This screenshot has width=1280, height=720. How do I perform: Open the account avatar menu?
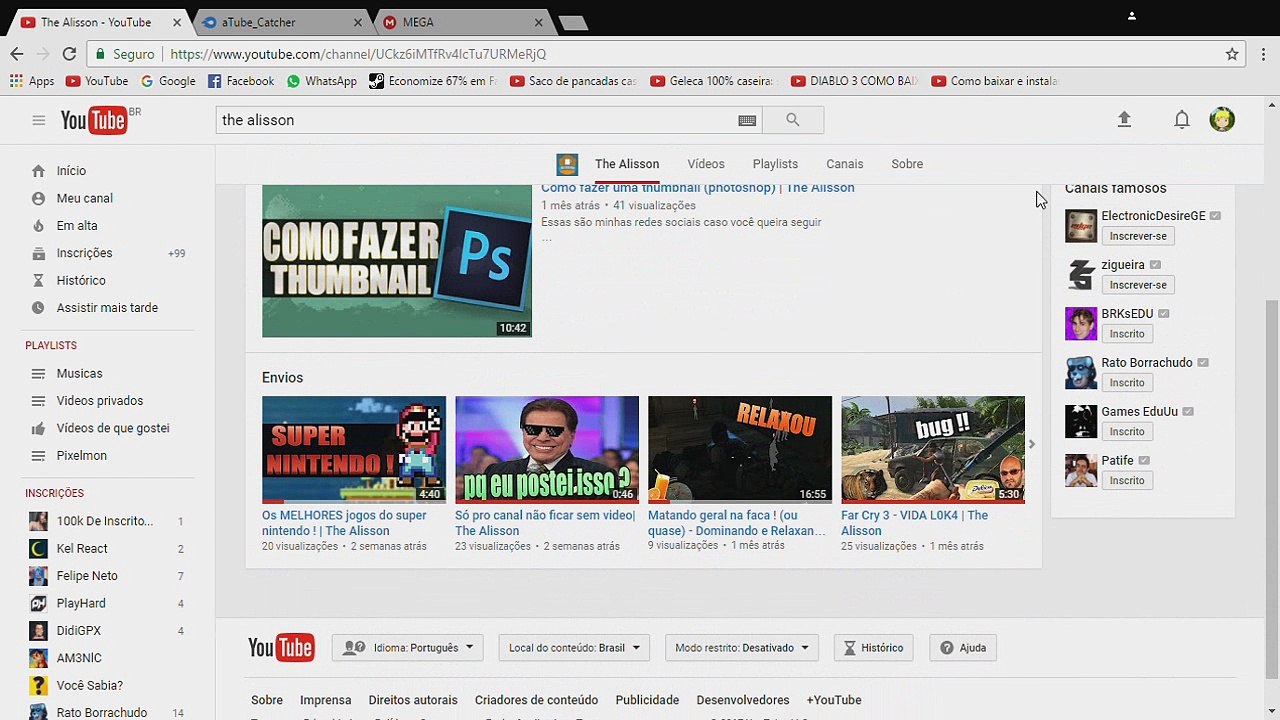[x=1222, y=120]
